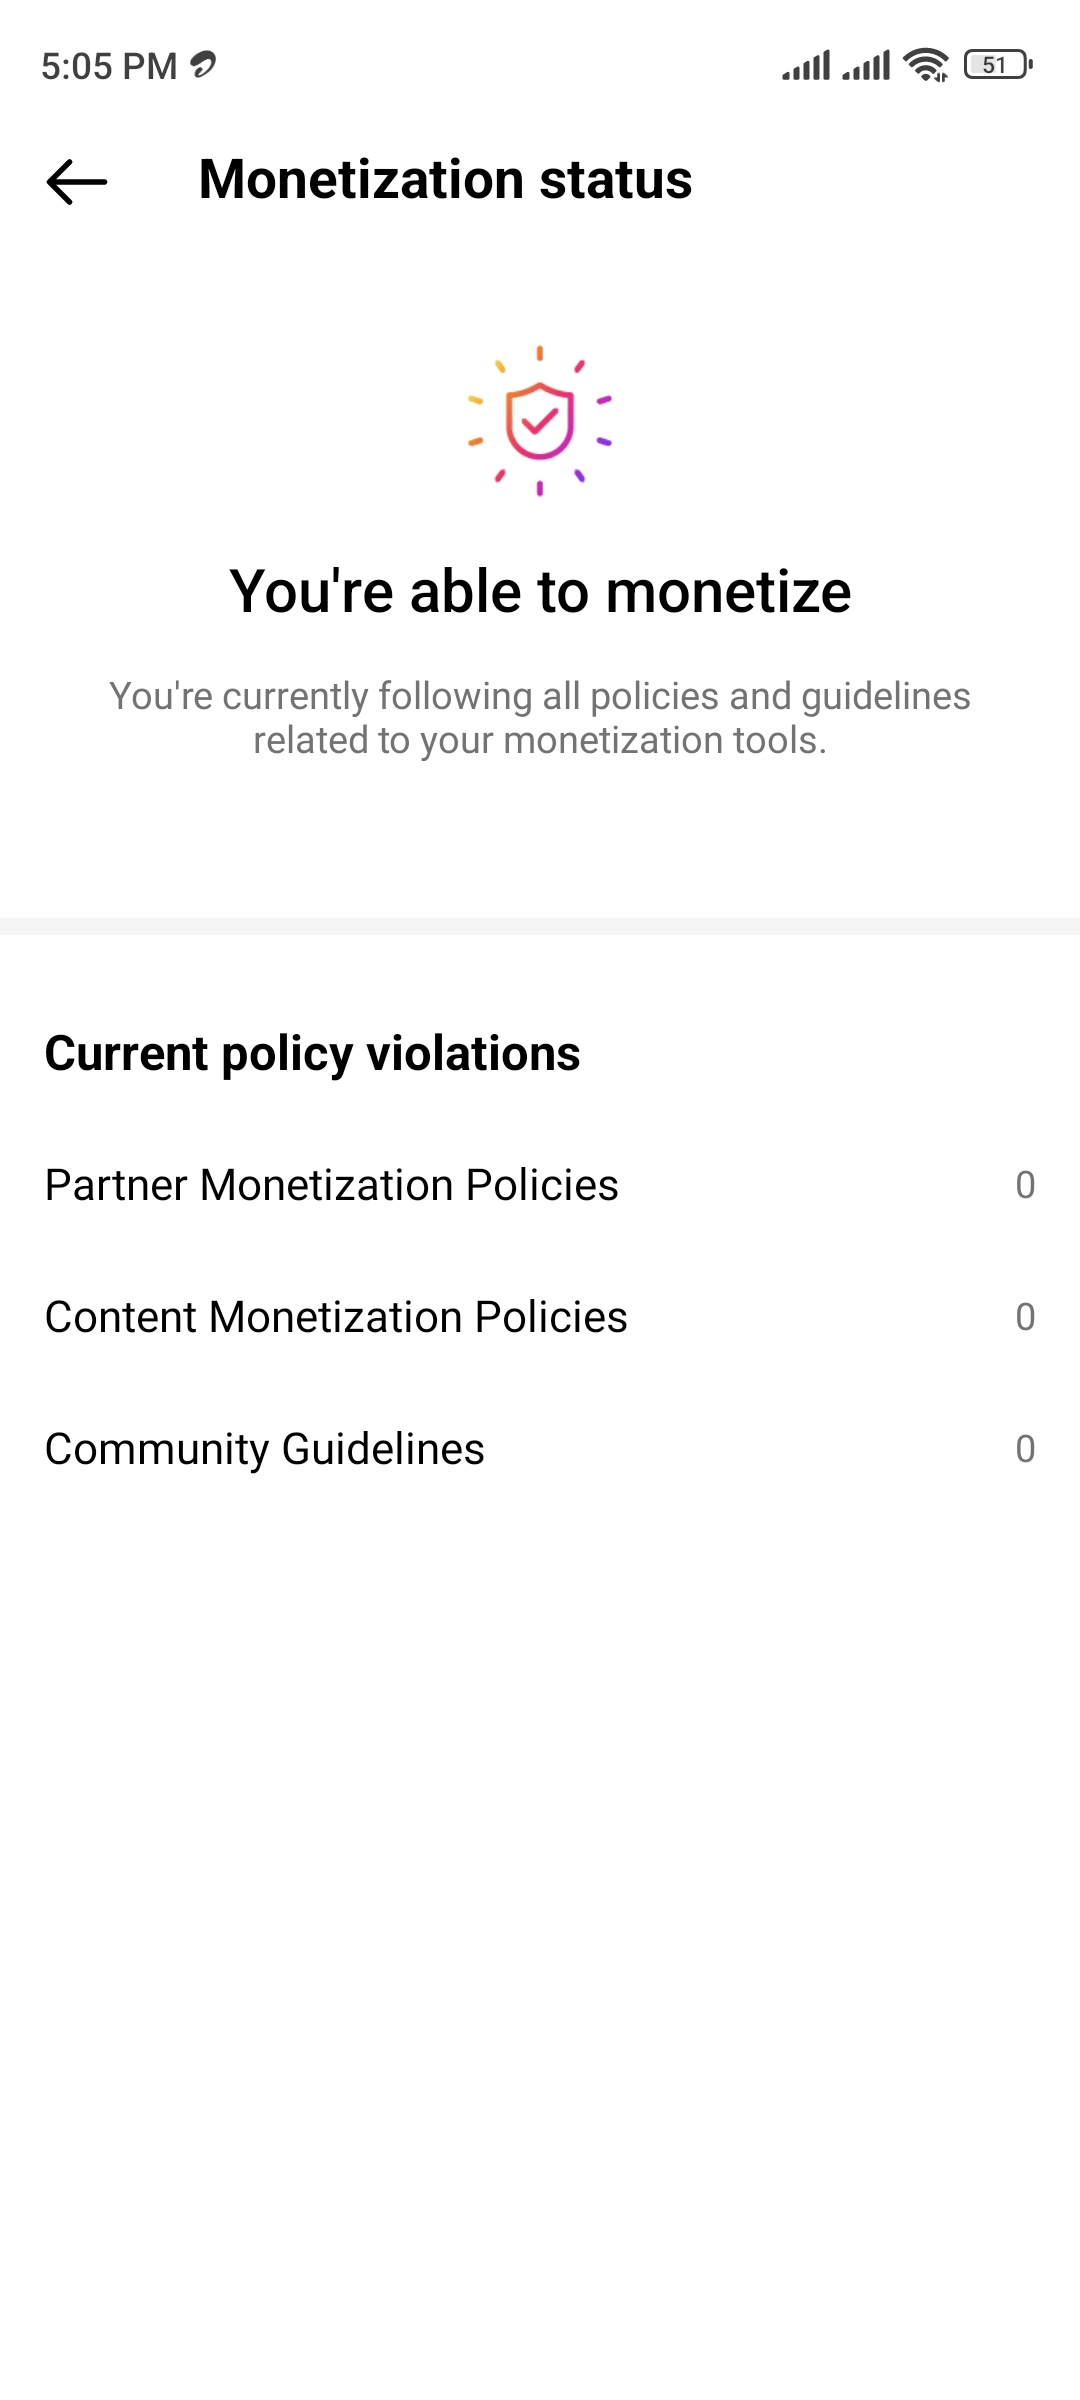
Task: Tap the Monetization status title
Action: [445, 180]
